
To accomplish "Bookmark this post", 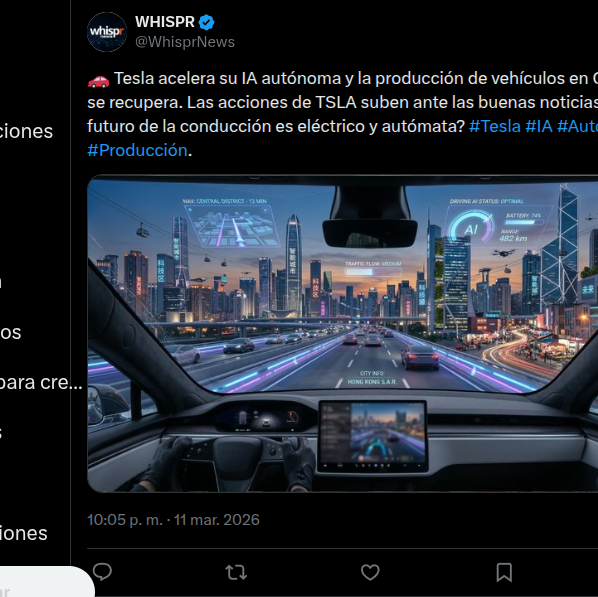I will coord(504,572).
